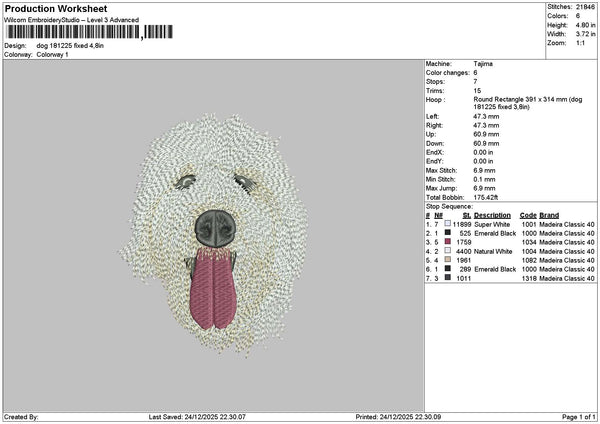Click the dog's left eye in preview

pos(185,181)
